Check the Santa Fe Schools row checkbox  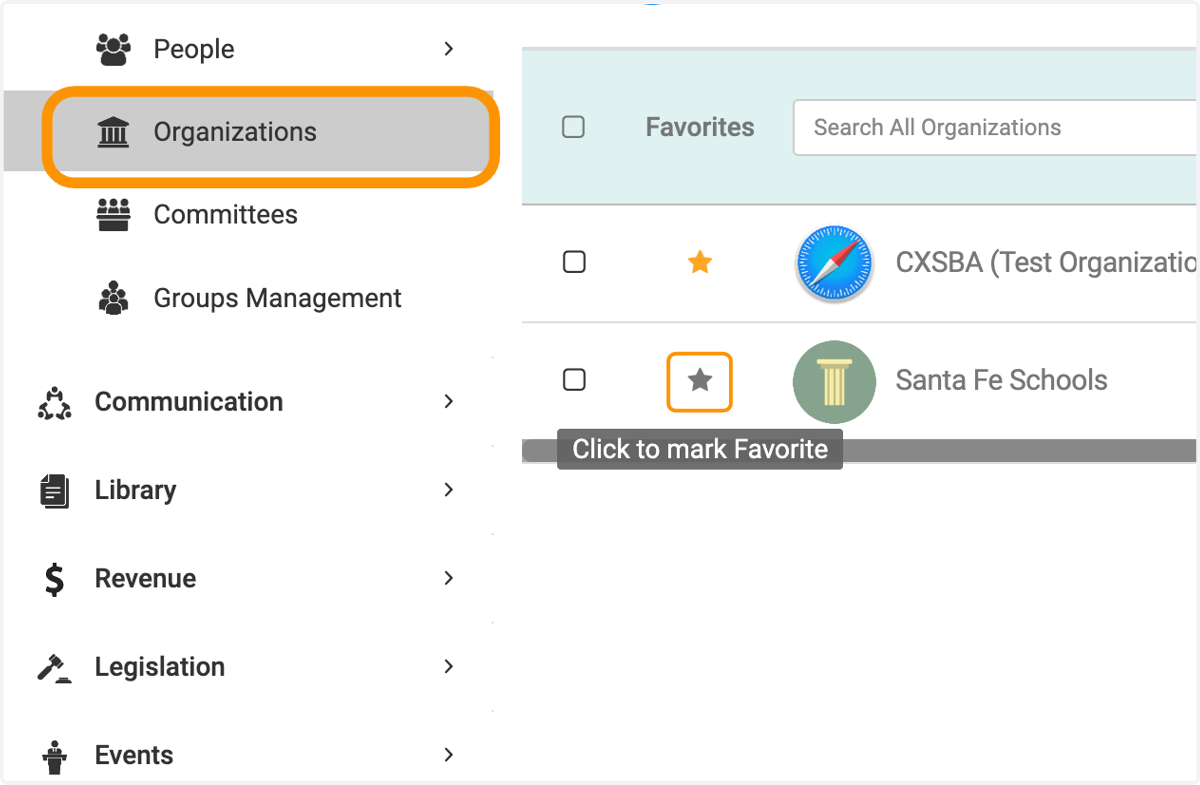(574, 380)
